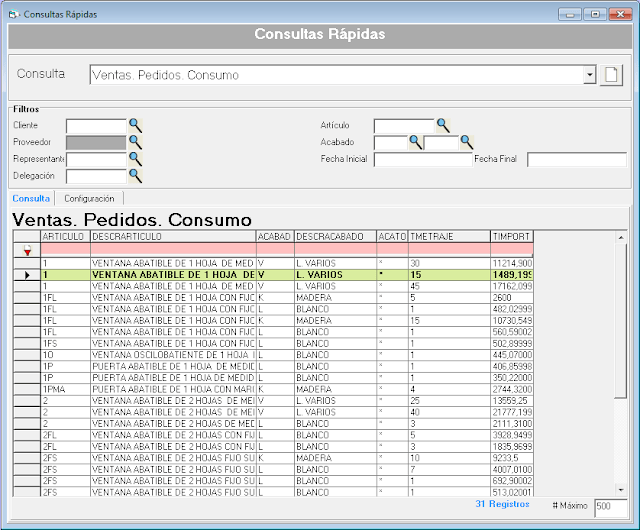This screenshot has width=640, height=530.
Task: Open the Delegación lookup magnifier
Action: tap(135, 176)
